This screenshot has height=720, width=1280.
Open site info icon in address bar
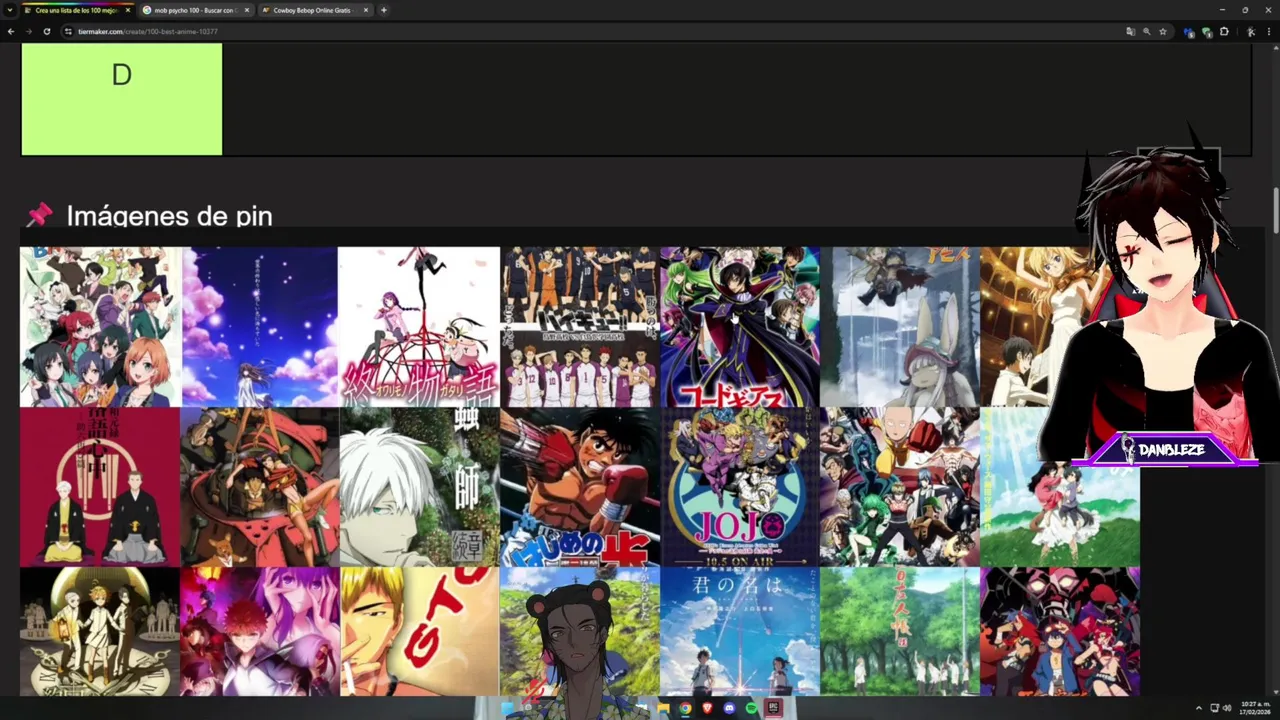pos(68,31)
